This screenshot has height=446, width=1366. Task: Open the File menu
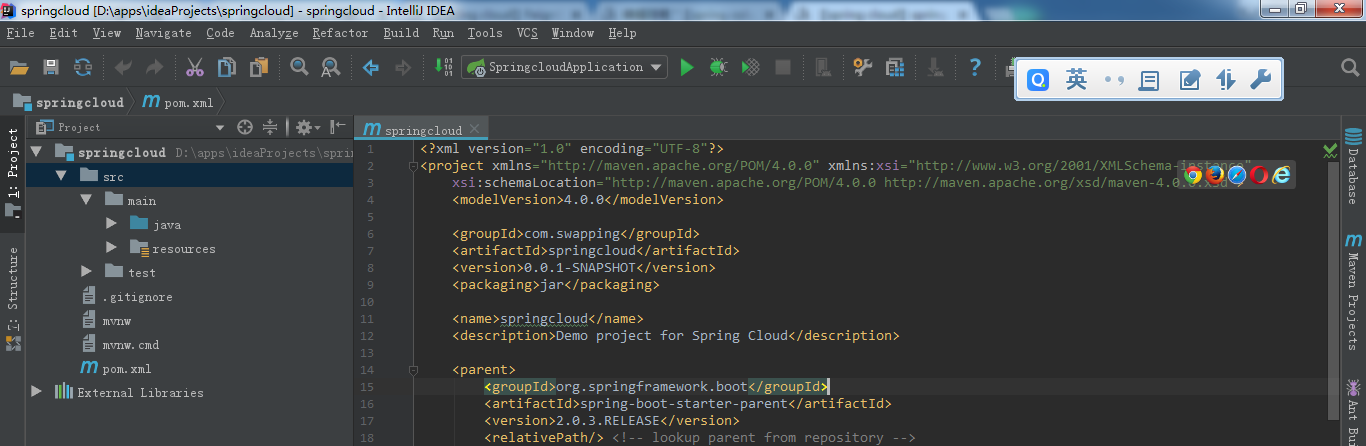[x=20, y=33]
